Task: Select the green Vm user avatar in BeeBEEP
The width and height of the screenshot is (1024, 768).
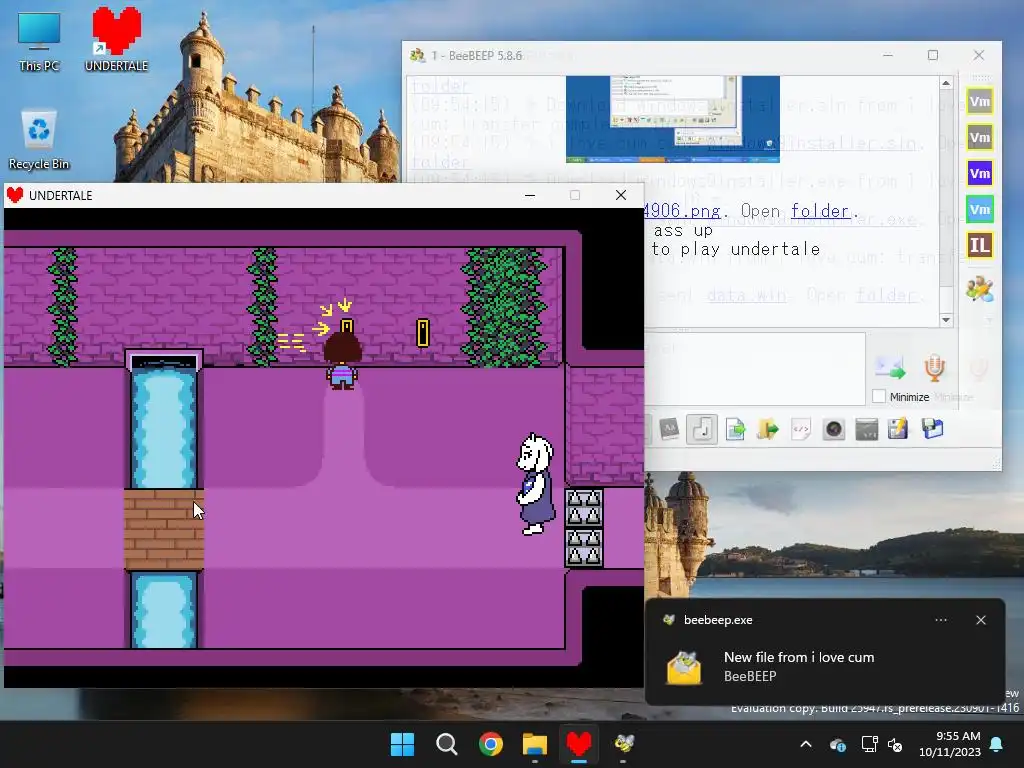Action: (980, 210)
